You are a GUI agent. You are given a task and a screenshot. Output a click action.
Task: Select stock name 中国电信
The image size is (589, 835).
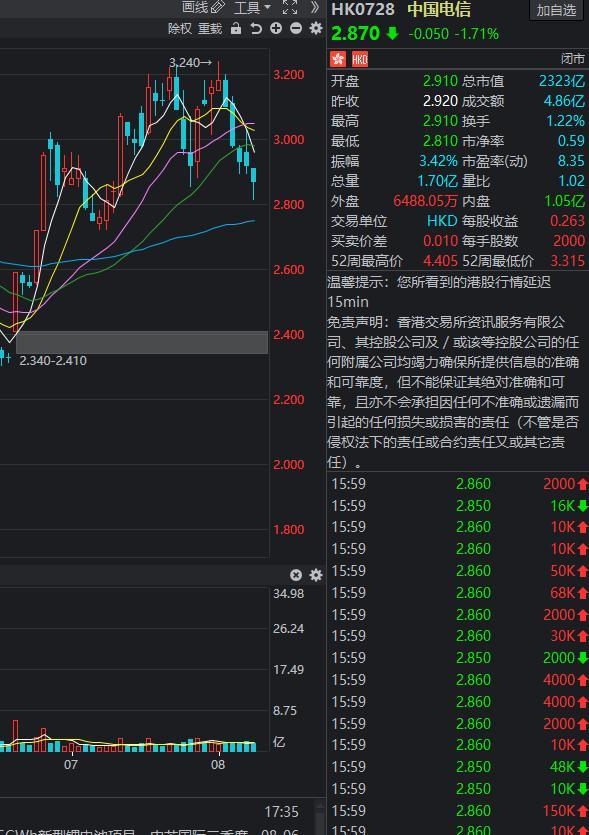(439, 10)
